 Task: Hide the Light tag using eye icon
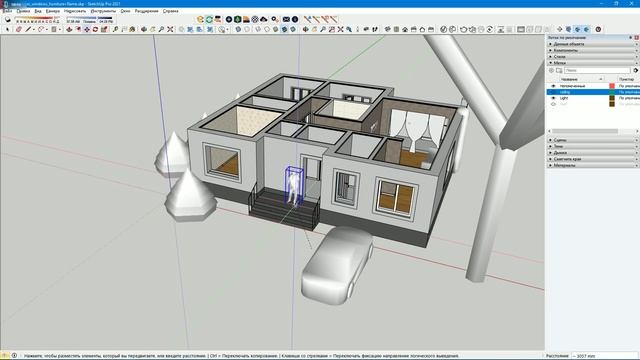tap(553, 98)
